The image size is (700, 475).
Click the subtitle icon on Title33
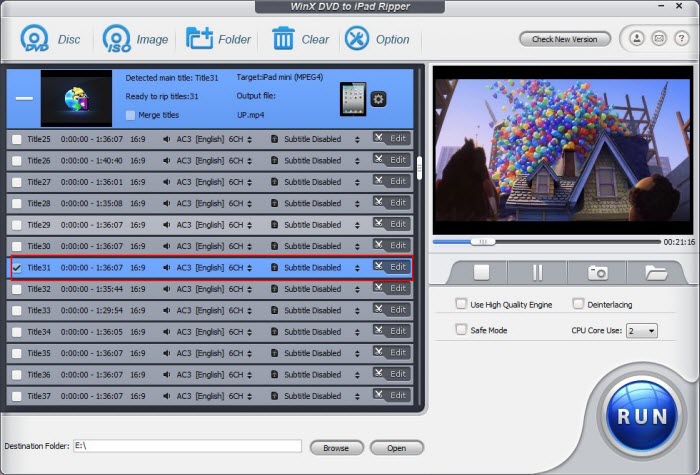[x=275, y=311]
